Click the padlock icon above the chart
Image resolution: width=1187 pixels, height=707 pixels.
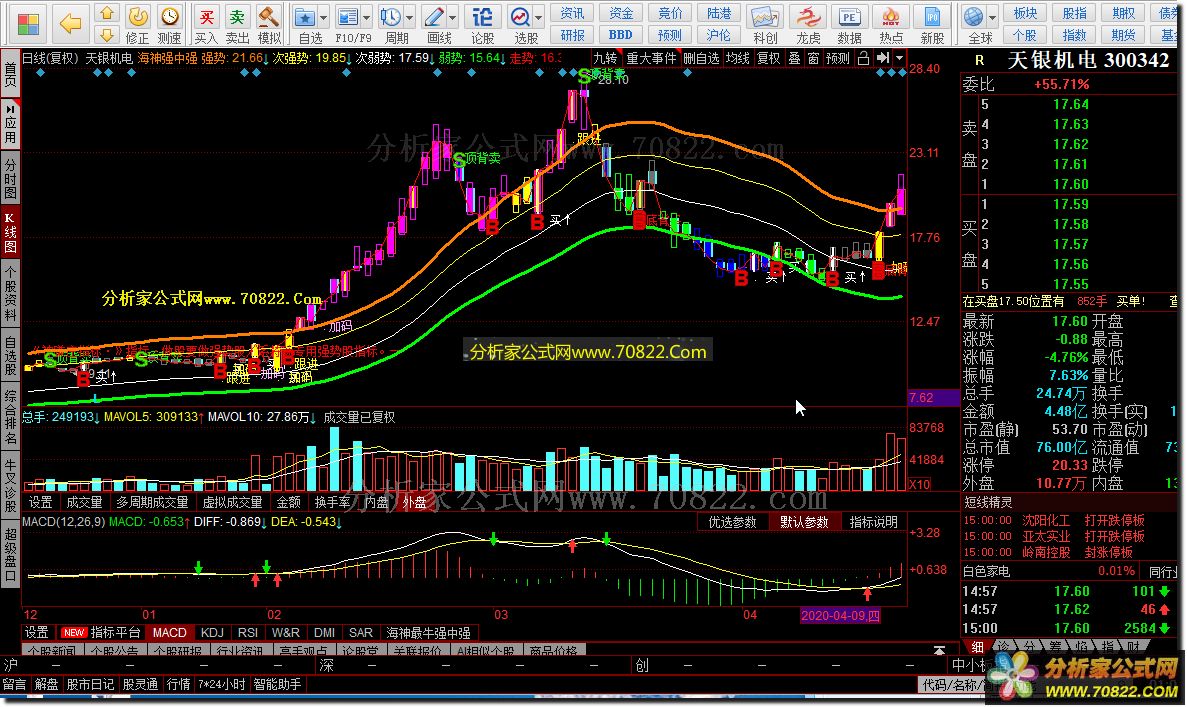863,58
